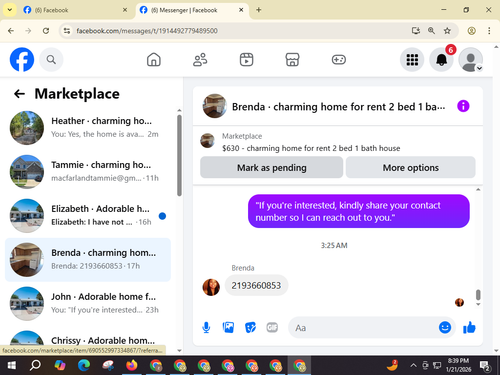Screen dimensions: 500x375
Task: Click the Brenda chat header listing thumbnail
Action: (215, 106)
